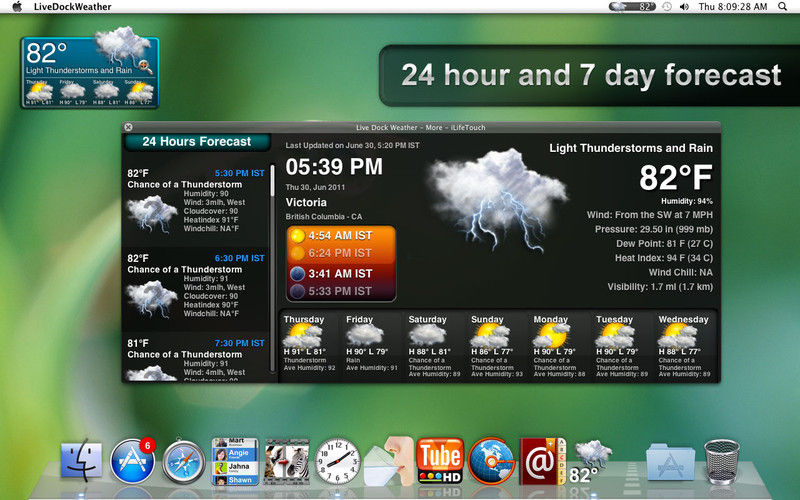
Task: Open the Tube HD app in dock
Action: (440, 461)
